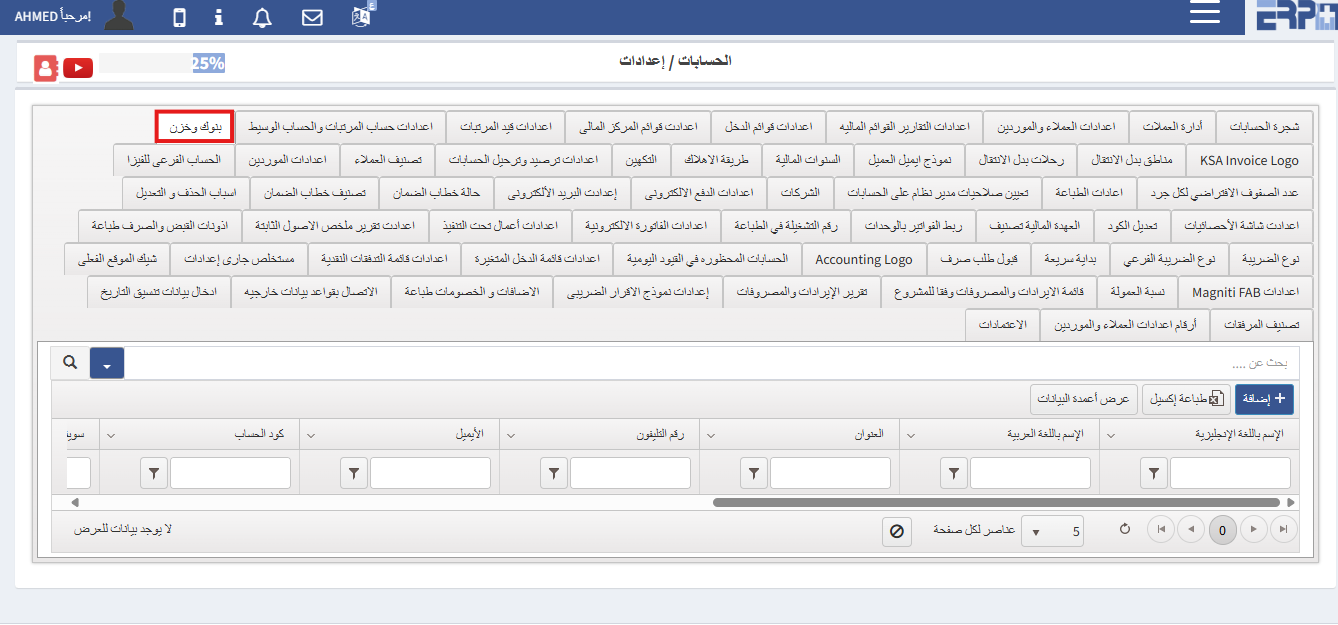Switch to the بنوك وخزن tab

coord(193,126)
